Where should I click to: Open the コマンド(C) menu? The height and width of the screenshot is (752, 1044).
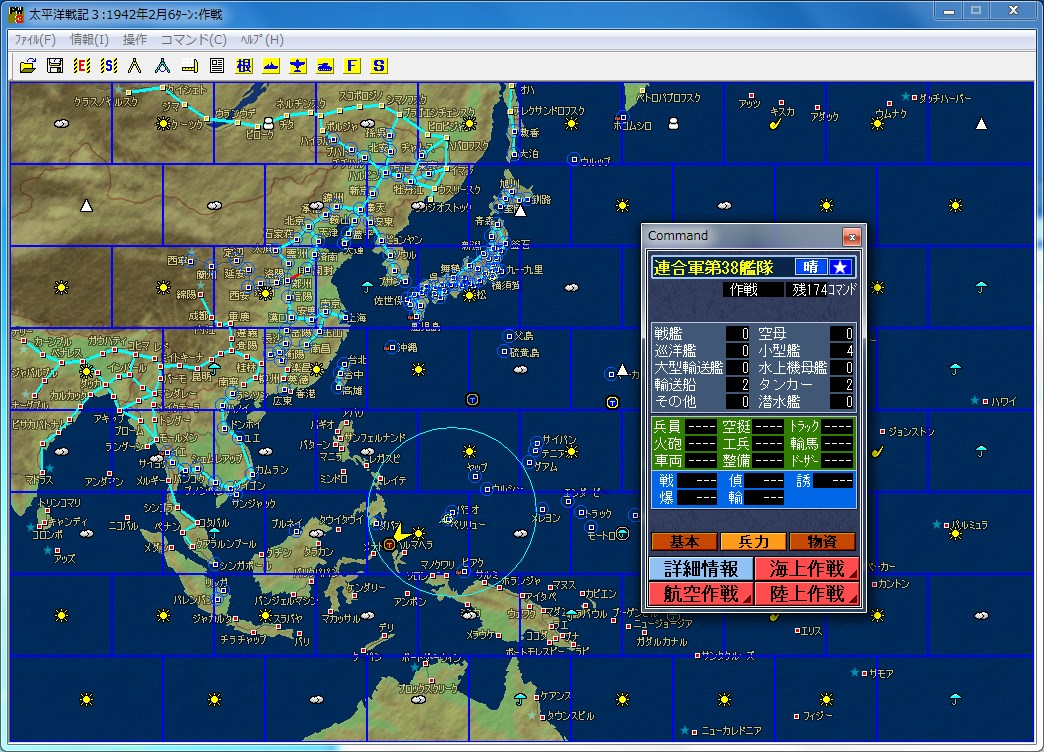194,40
